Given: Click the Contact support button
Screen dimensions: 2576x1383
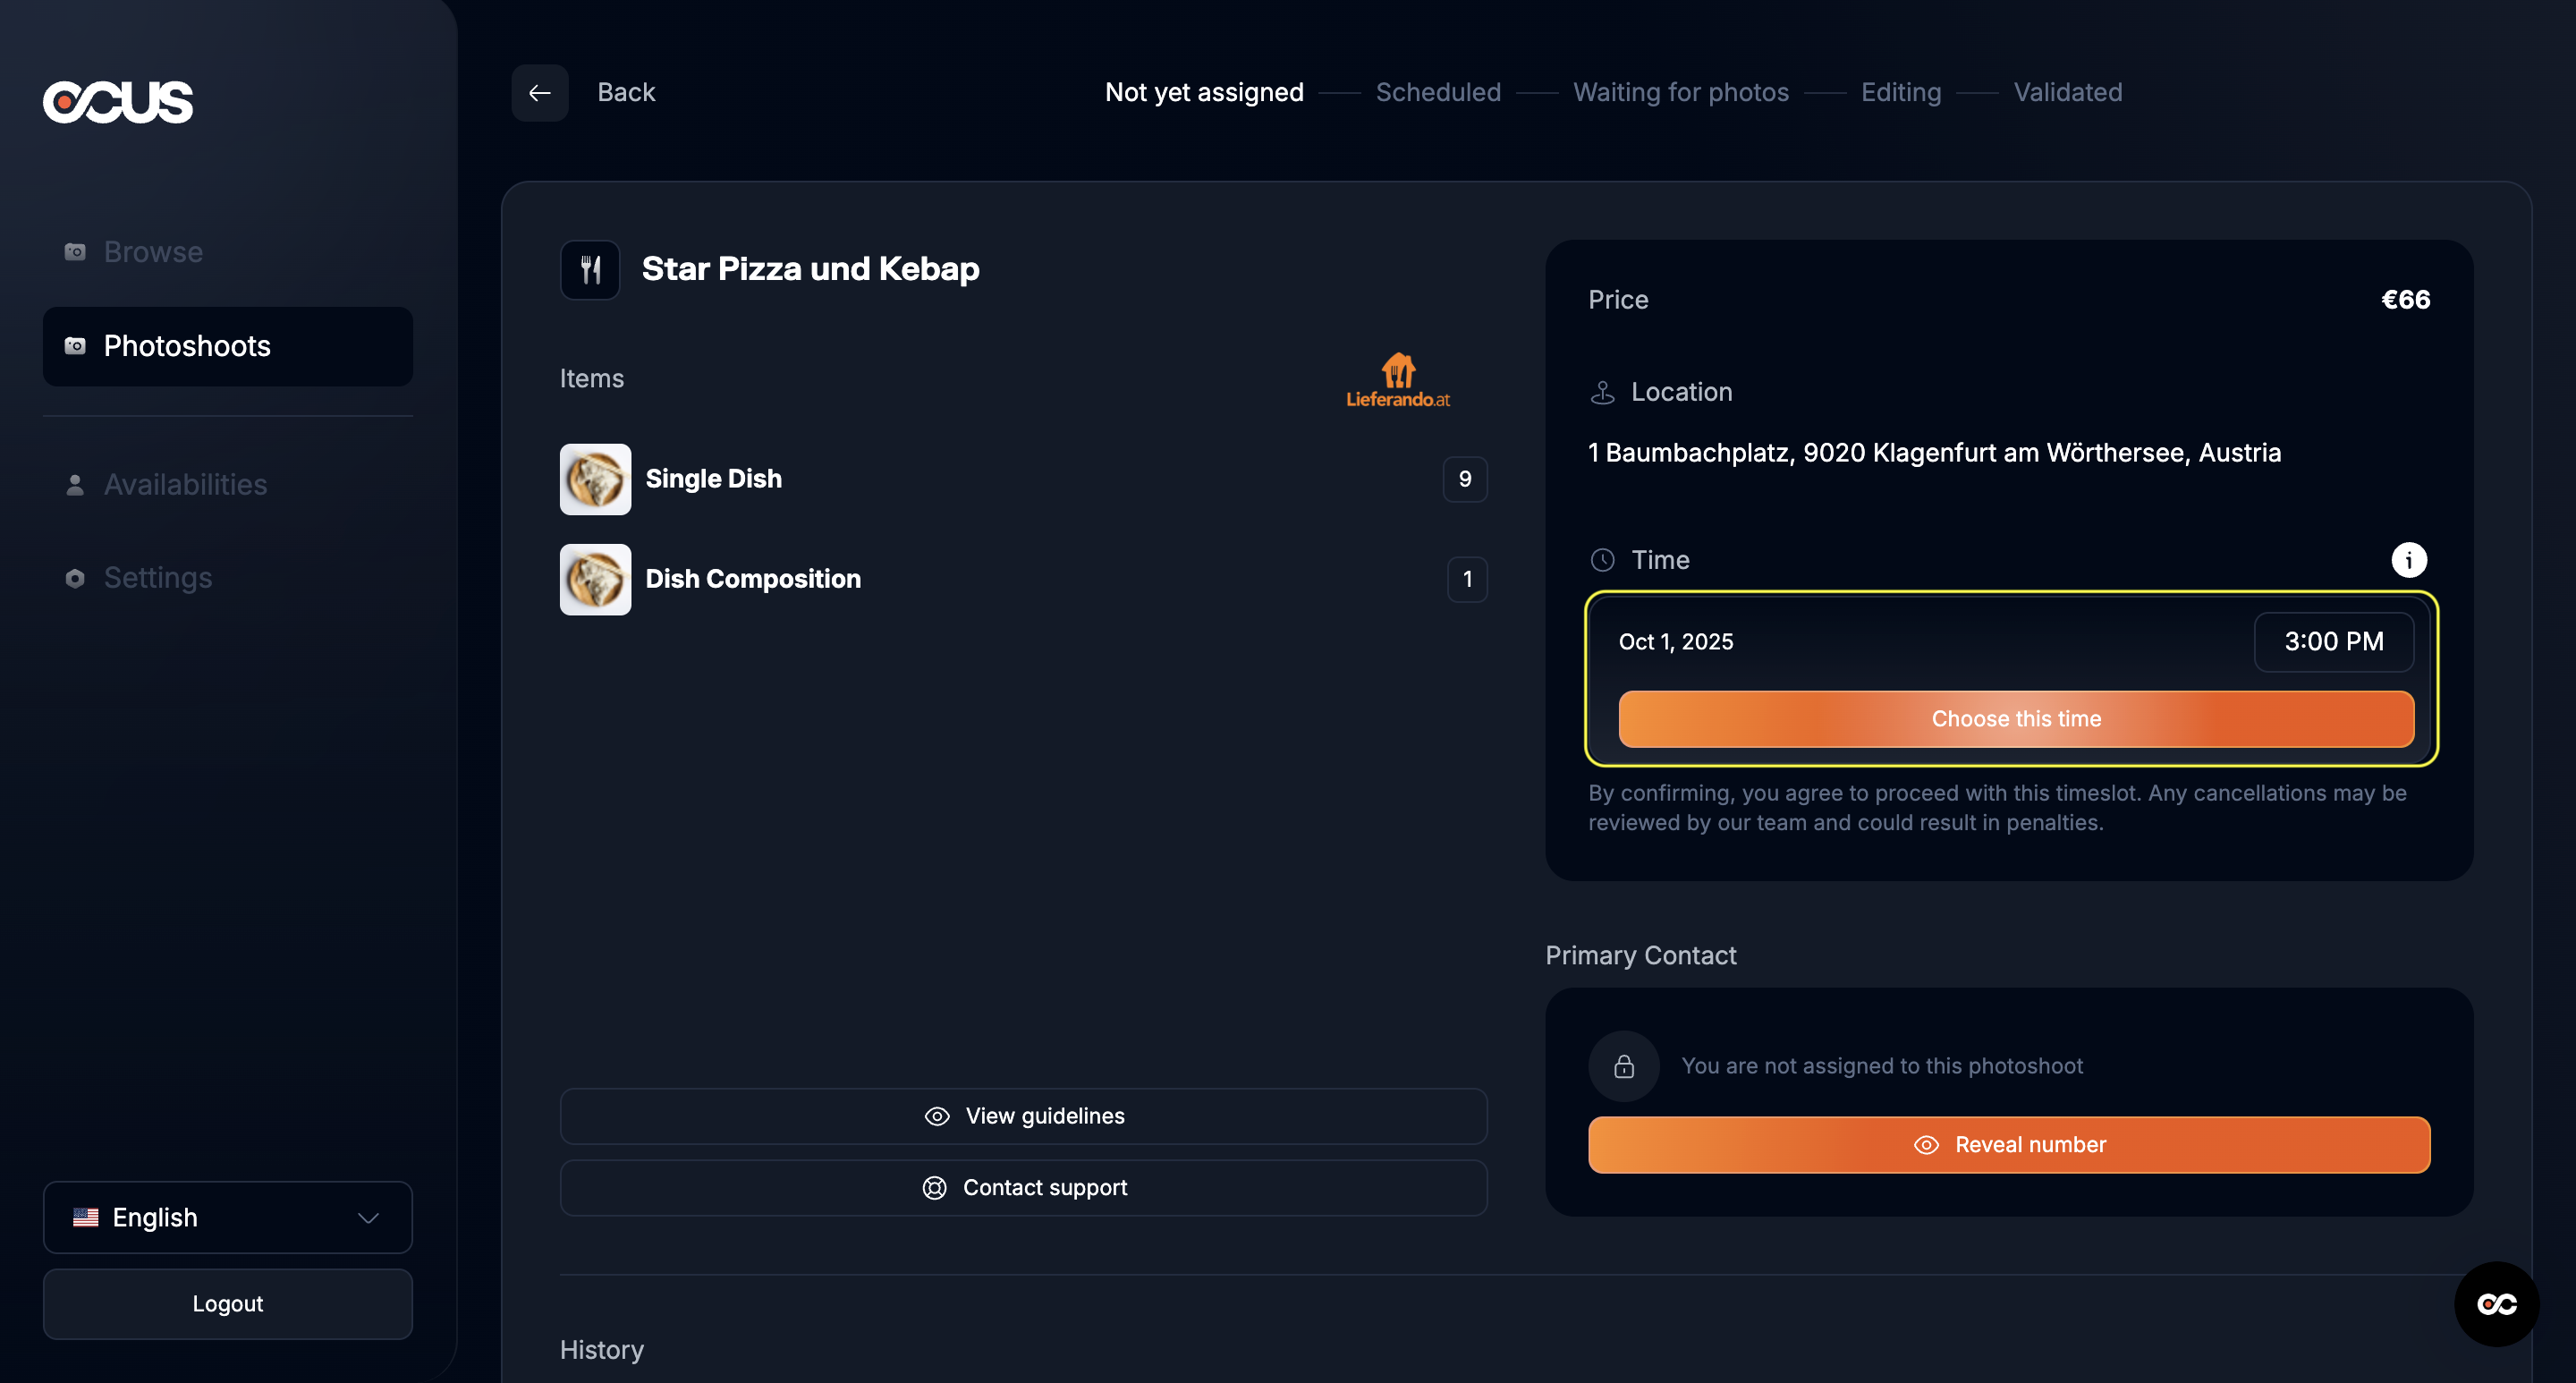Looking at the screenshot, I should pos(1023,1188).
